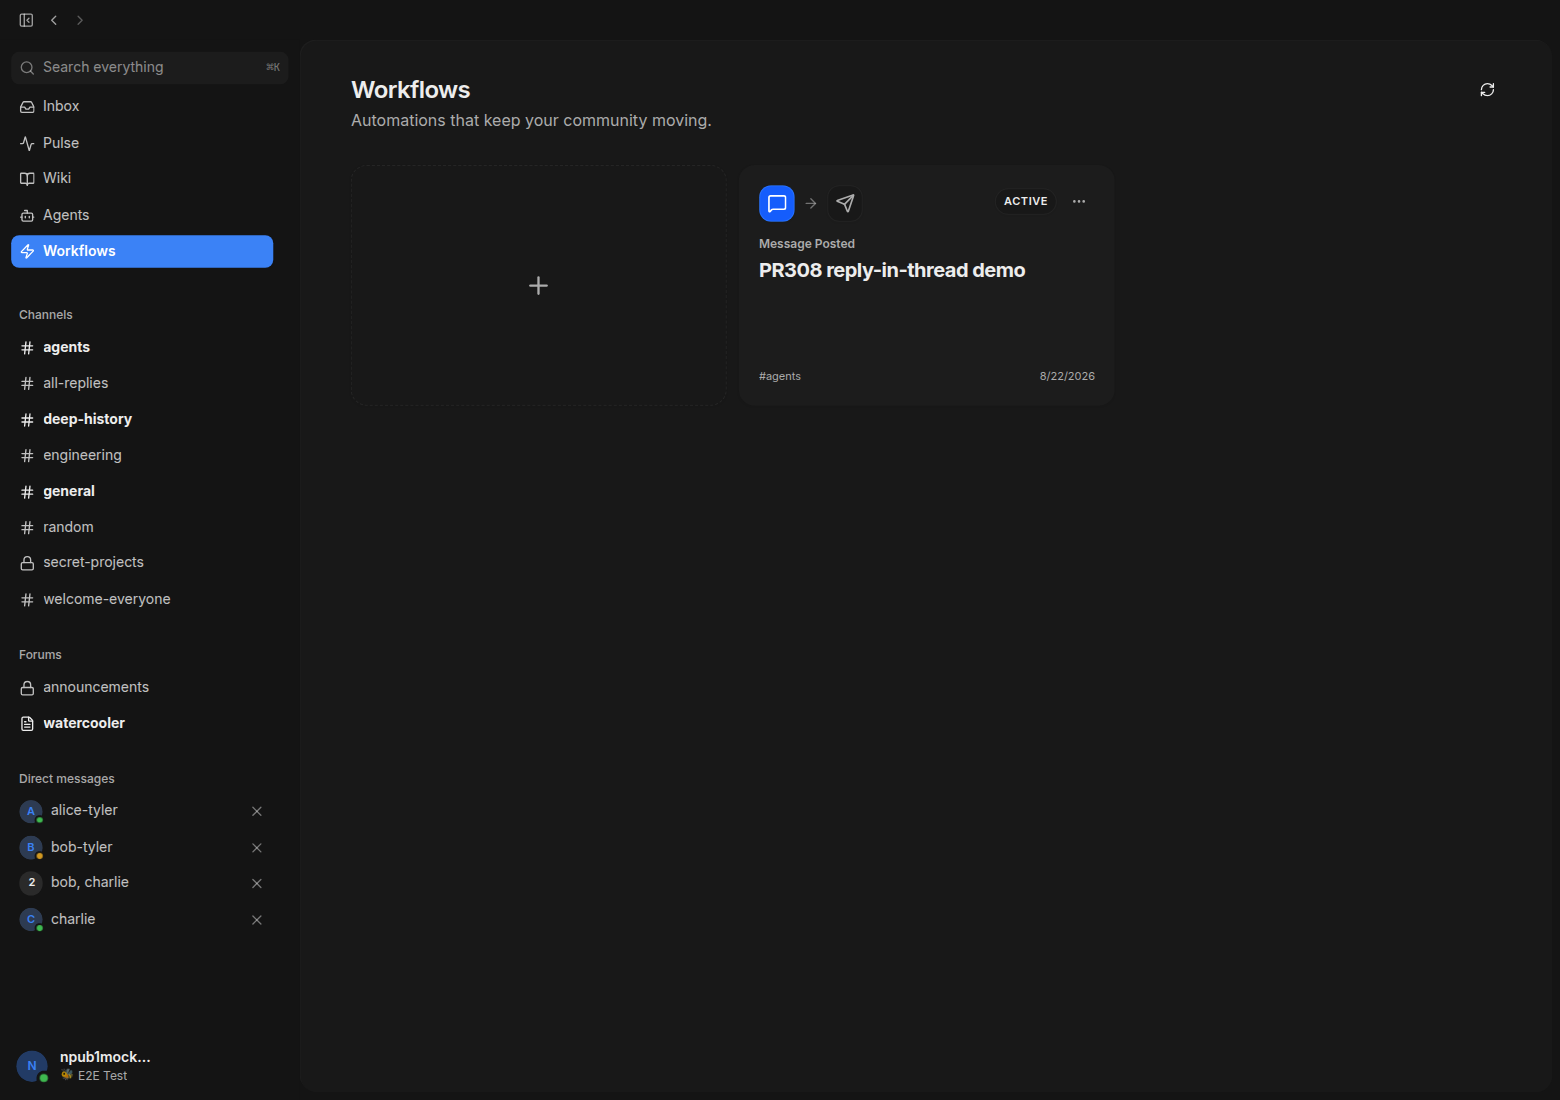Click the Search everything field
Viewport: 1560px width, 1100px height.
tap(150, 67)
